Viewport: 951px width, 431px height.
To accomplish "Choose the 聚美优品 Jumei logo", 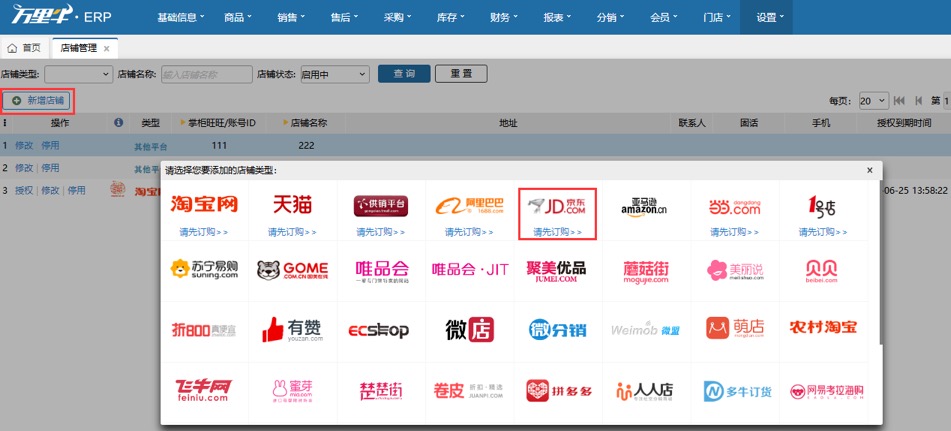I will coord(556,270).
